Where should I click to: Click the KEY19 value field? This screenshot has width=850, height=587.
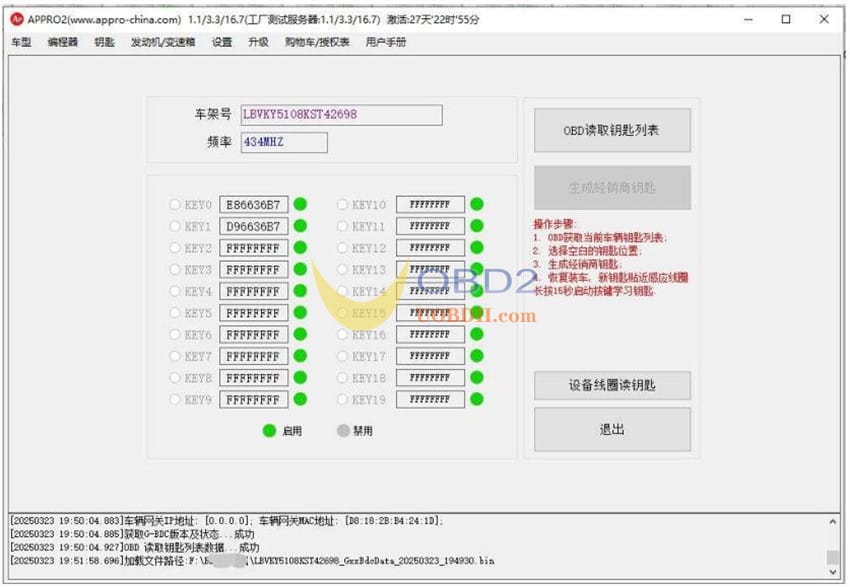(x=430, y=399)
